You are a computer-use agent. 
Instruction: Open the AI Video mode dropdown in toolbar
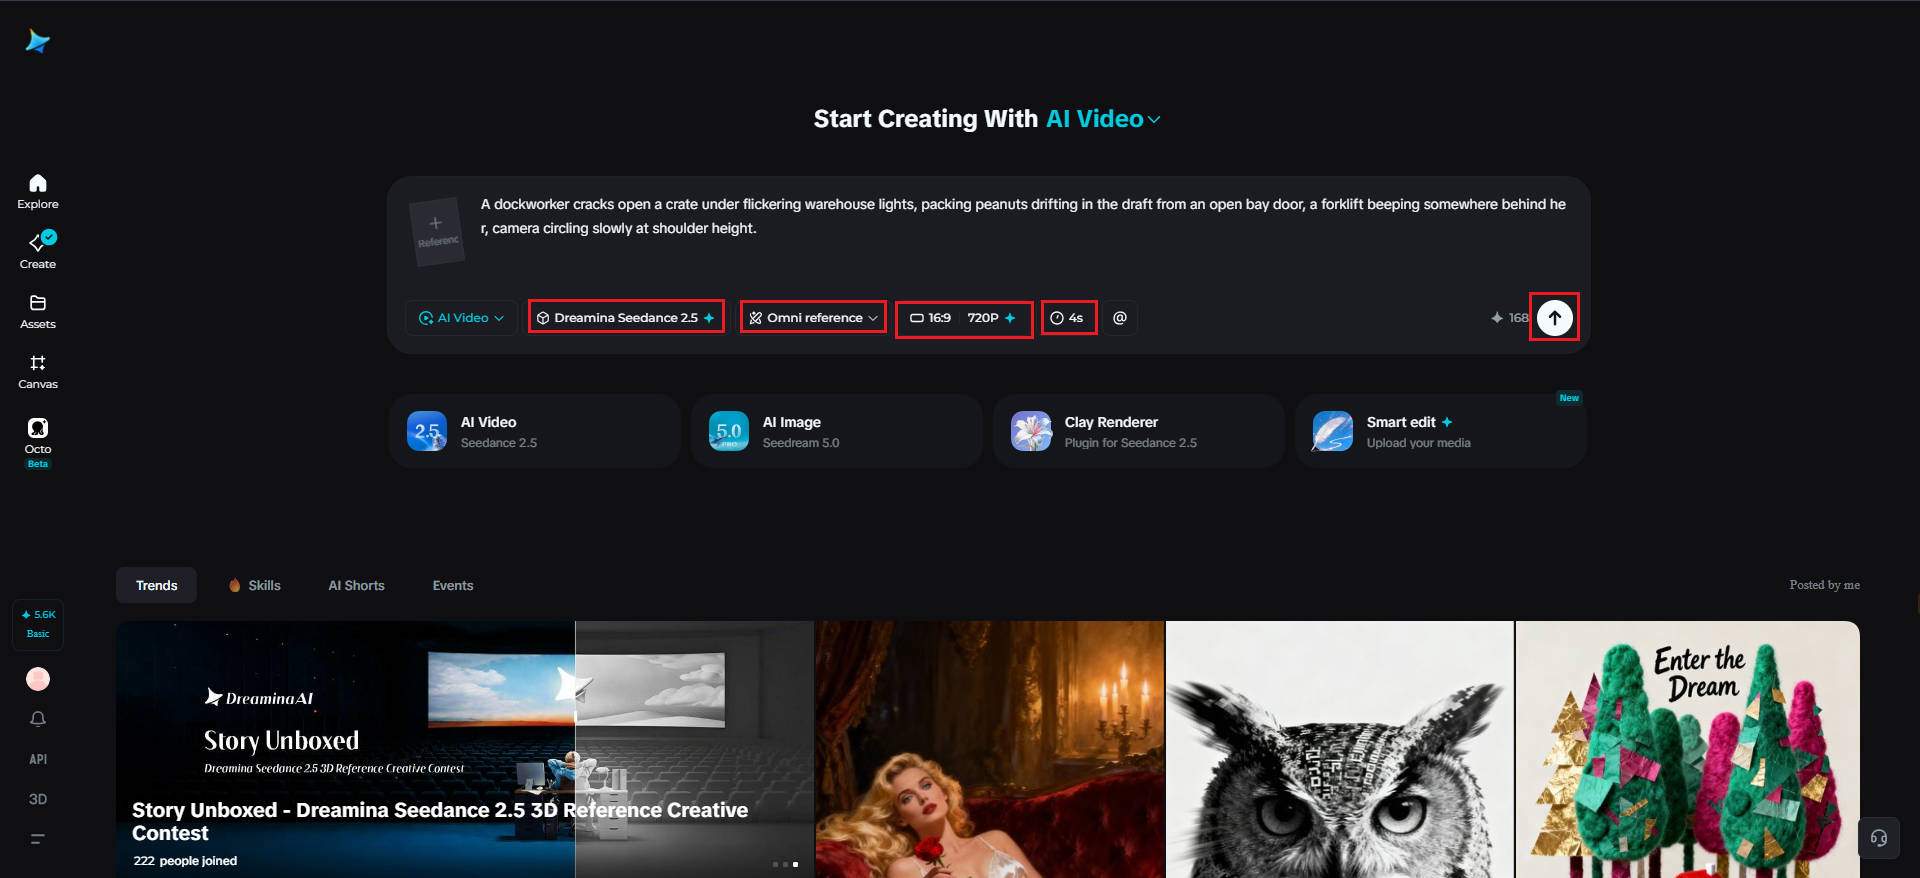(x=462, y=318)
